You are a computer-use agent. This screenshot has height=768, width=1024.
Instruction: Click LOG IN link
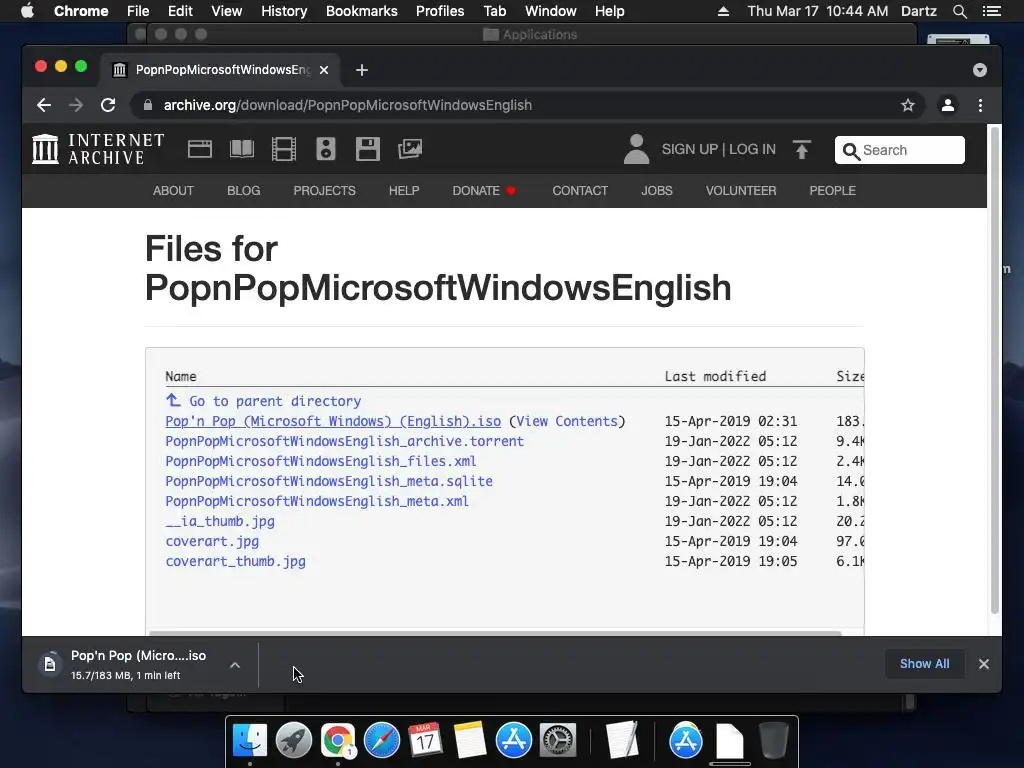point(752,150)
